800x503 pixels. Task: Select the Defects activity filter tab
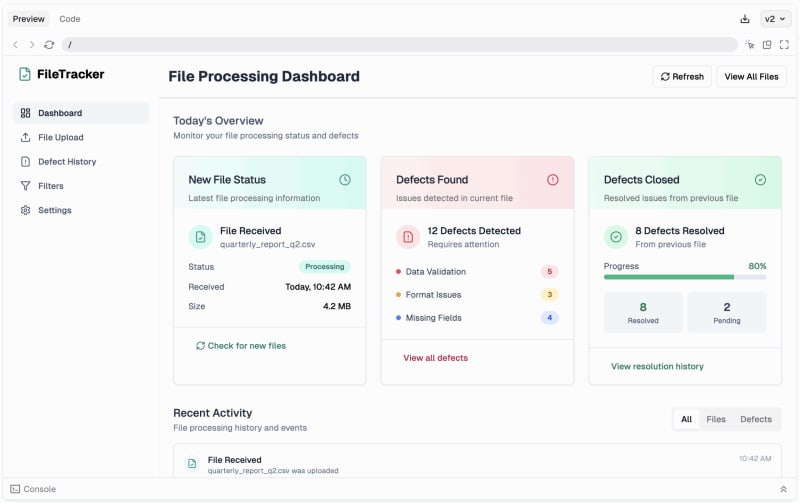pyautogui.click(x=756, y=419)
